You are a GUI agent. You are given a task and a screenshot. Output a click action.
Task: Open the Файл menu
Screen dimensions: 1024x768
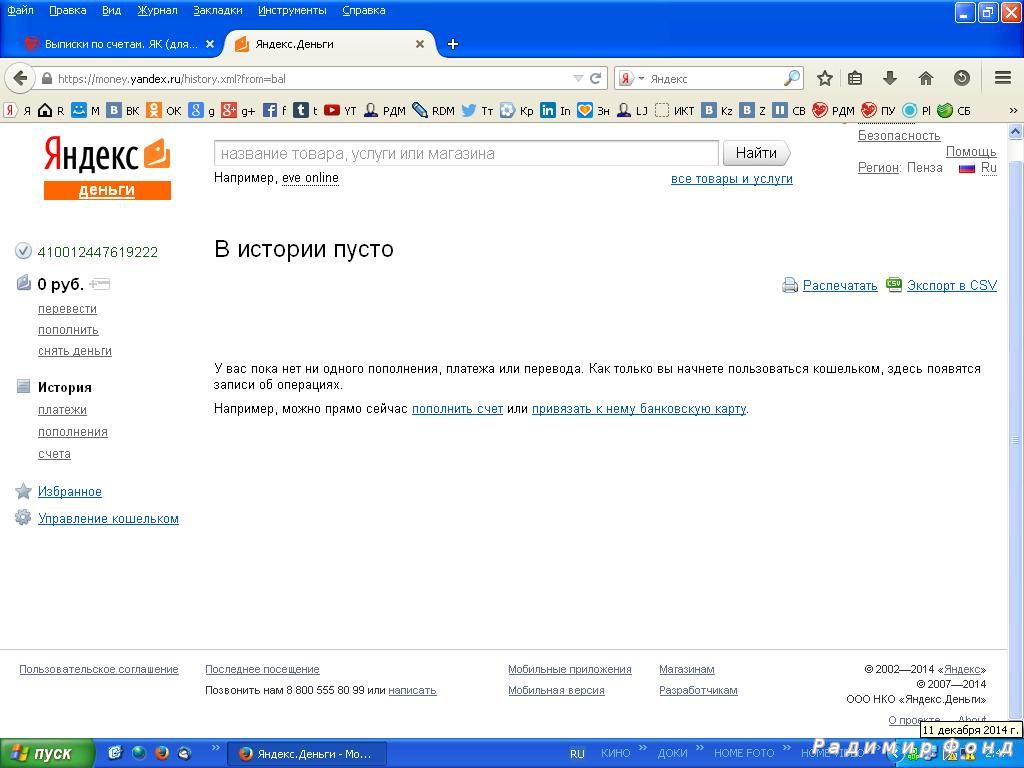point(20,10)
